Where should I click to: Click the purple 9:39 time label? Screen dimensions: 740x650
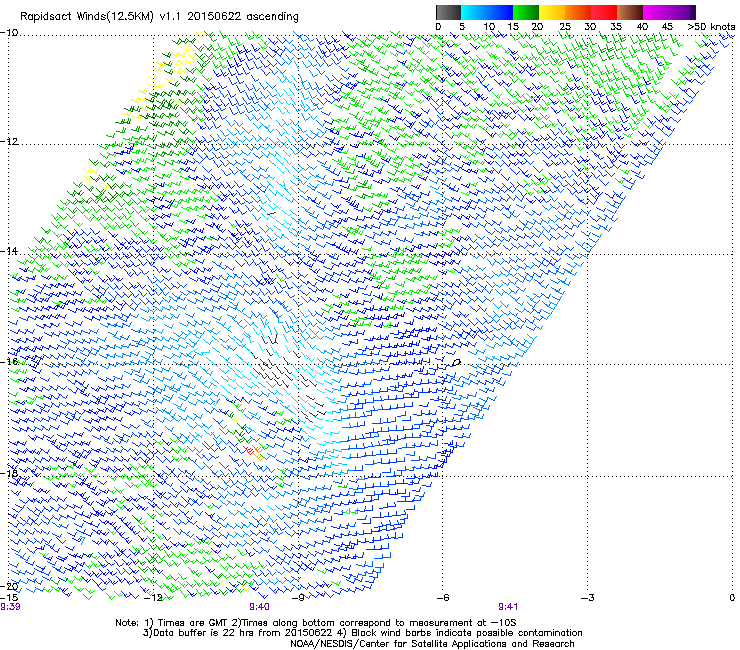pyautogui.click(x=10, y=607)
